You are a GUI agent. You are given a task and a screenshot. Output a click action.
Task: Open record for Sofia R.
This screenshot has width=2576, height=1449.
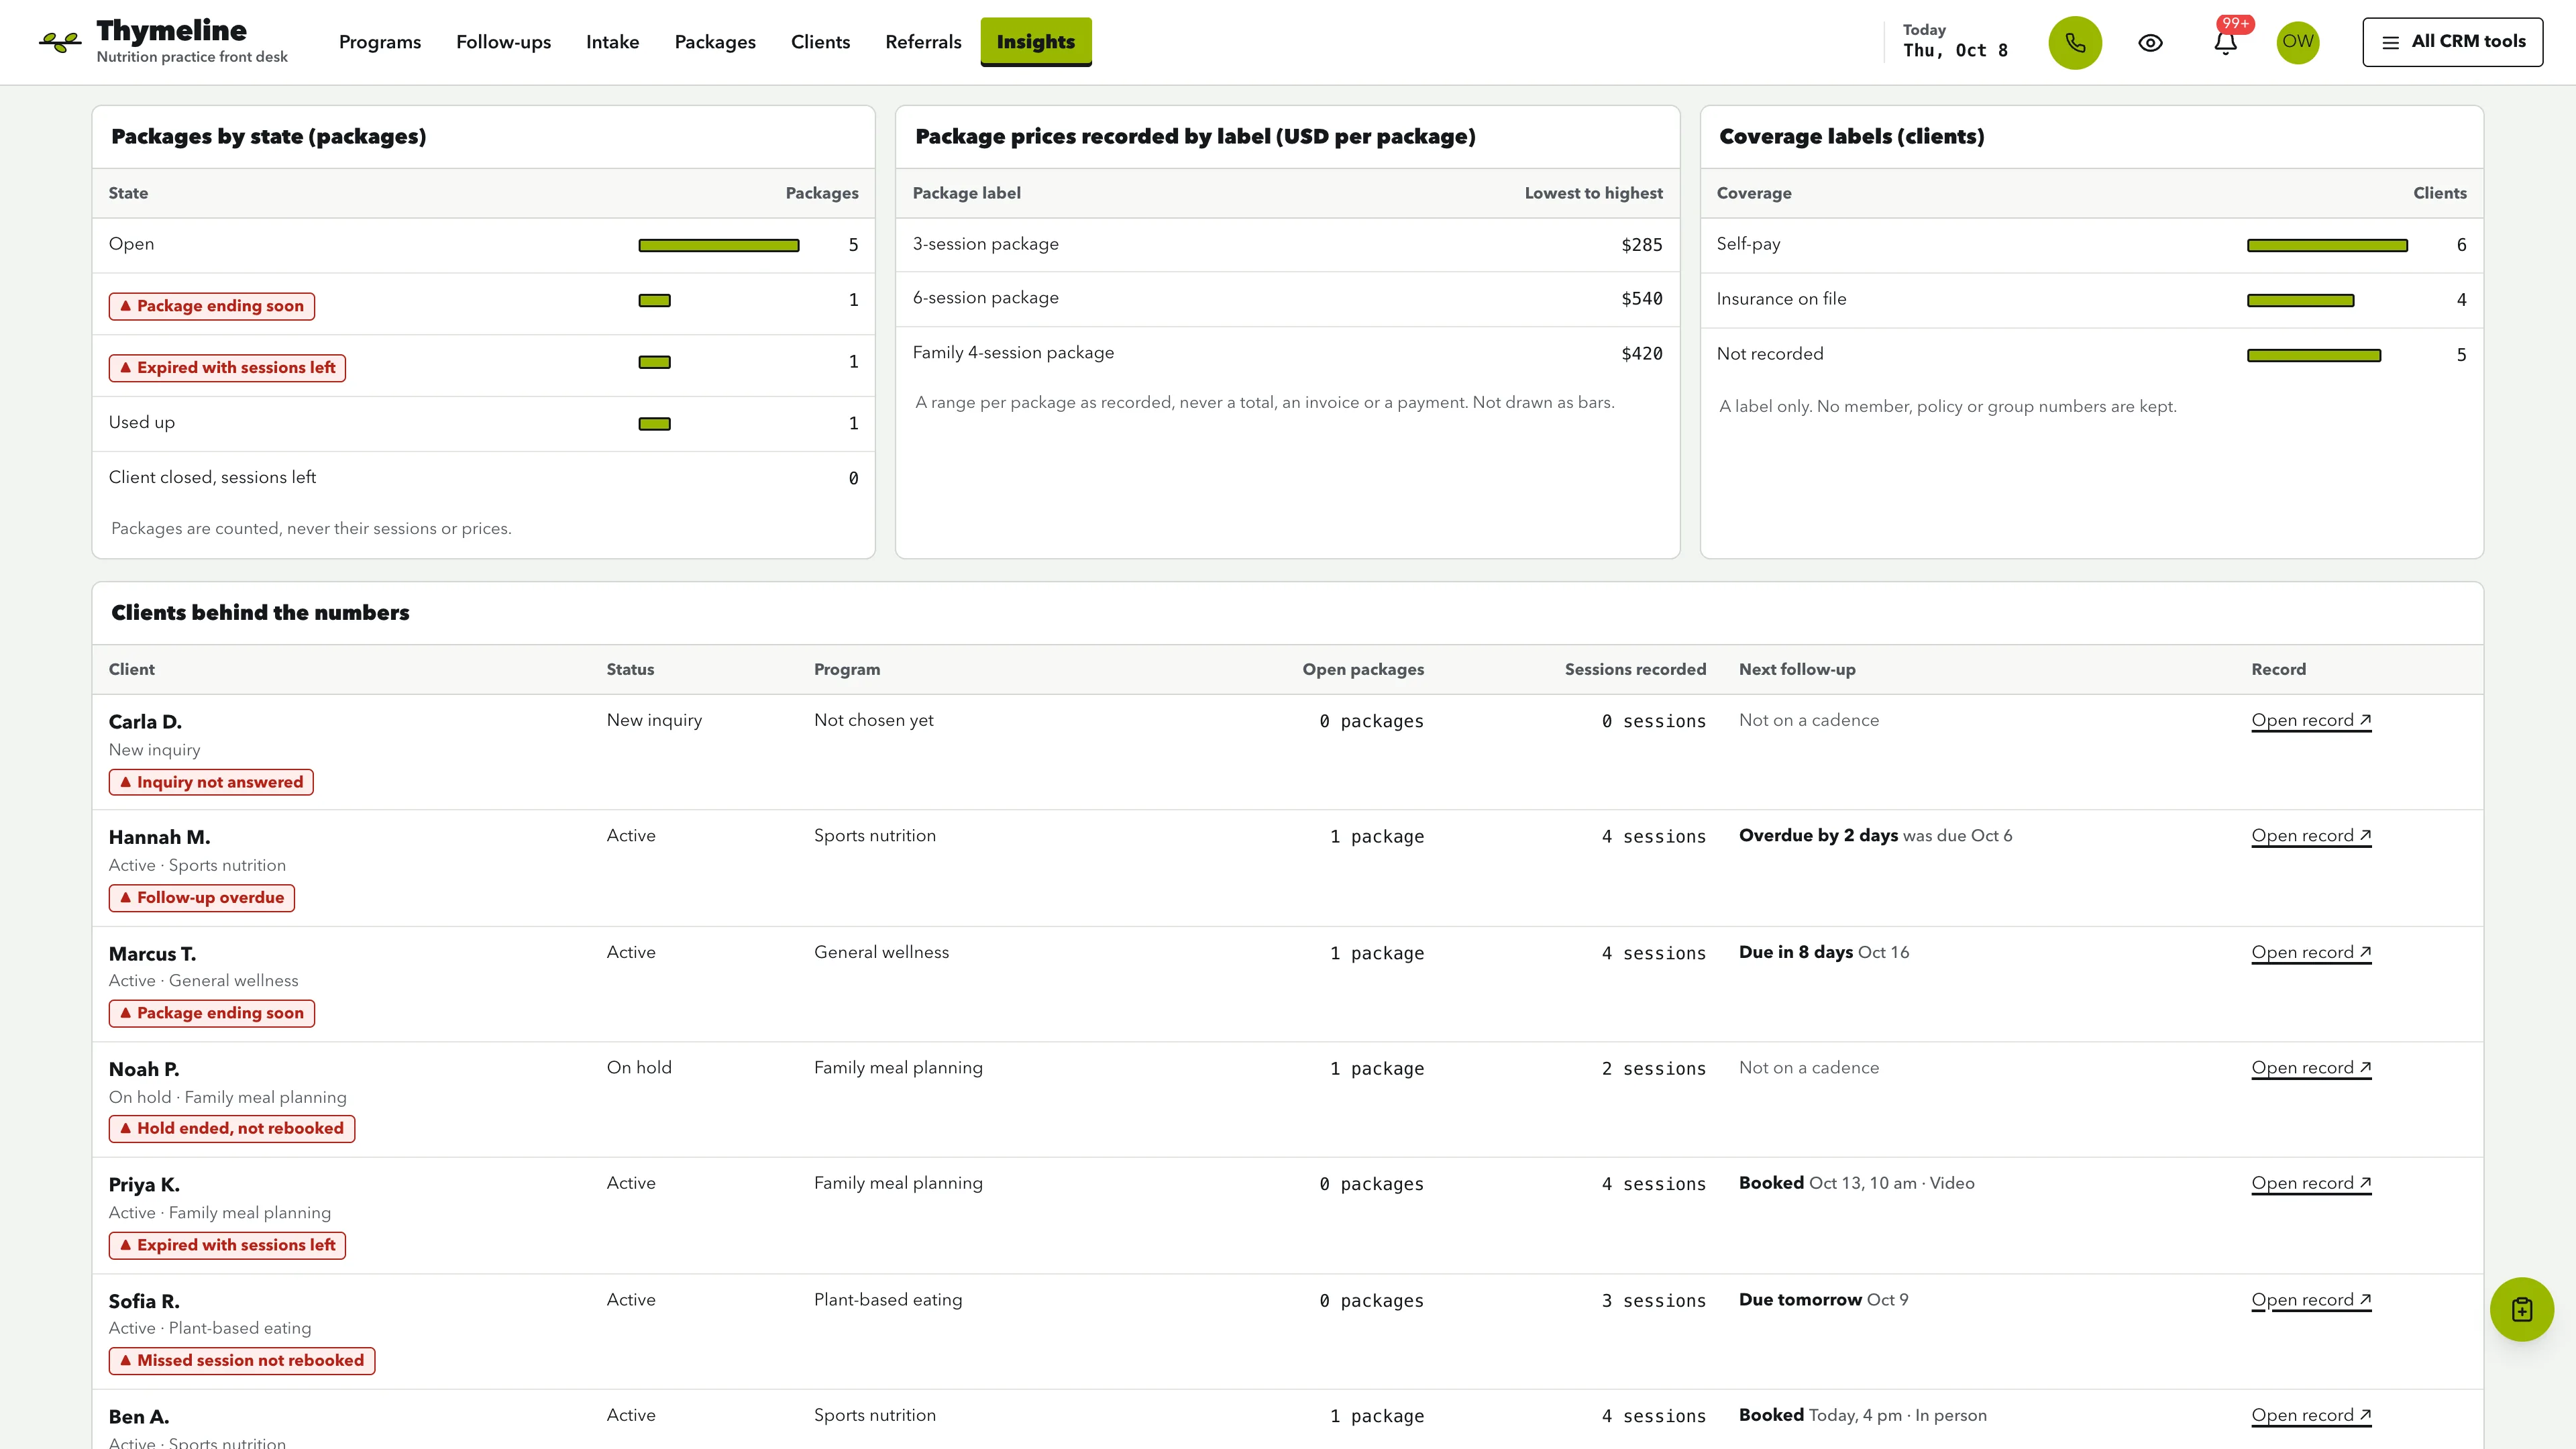coord(2311,1300)
